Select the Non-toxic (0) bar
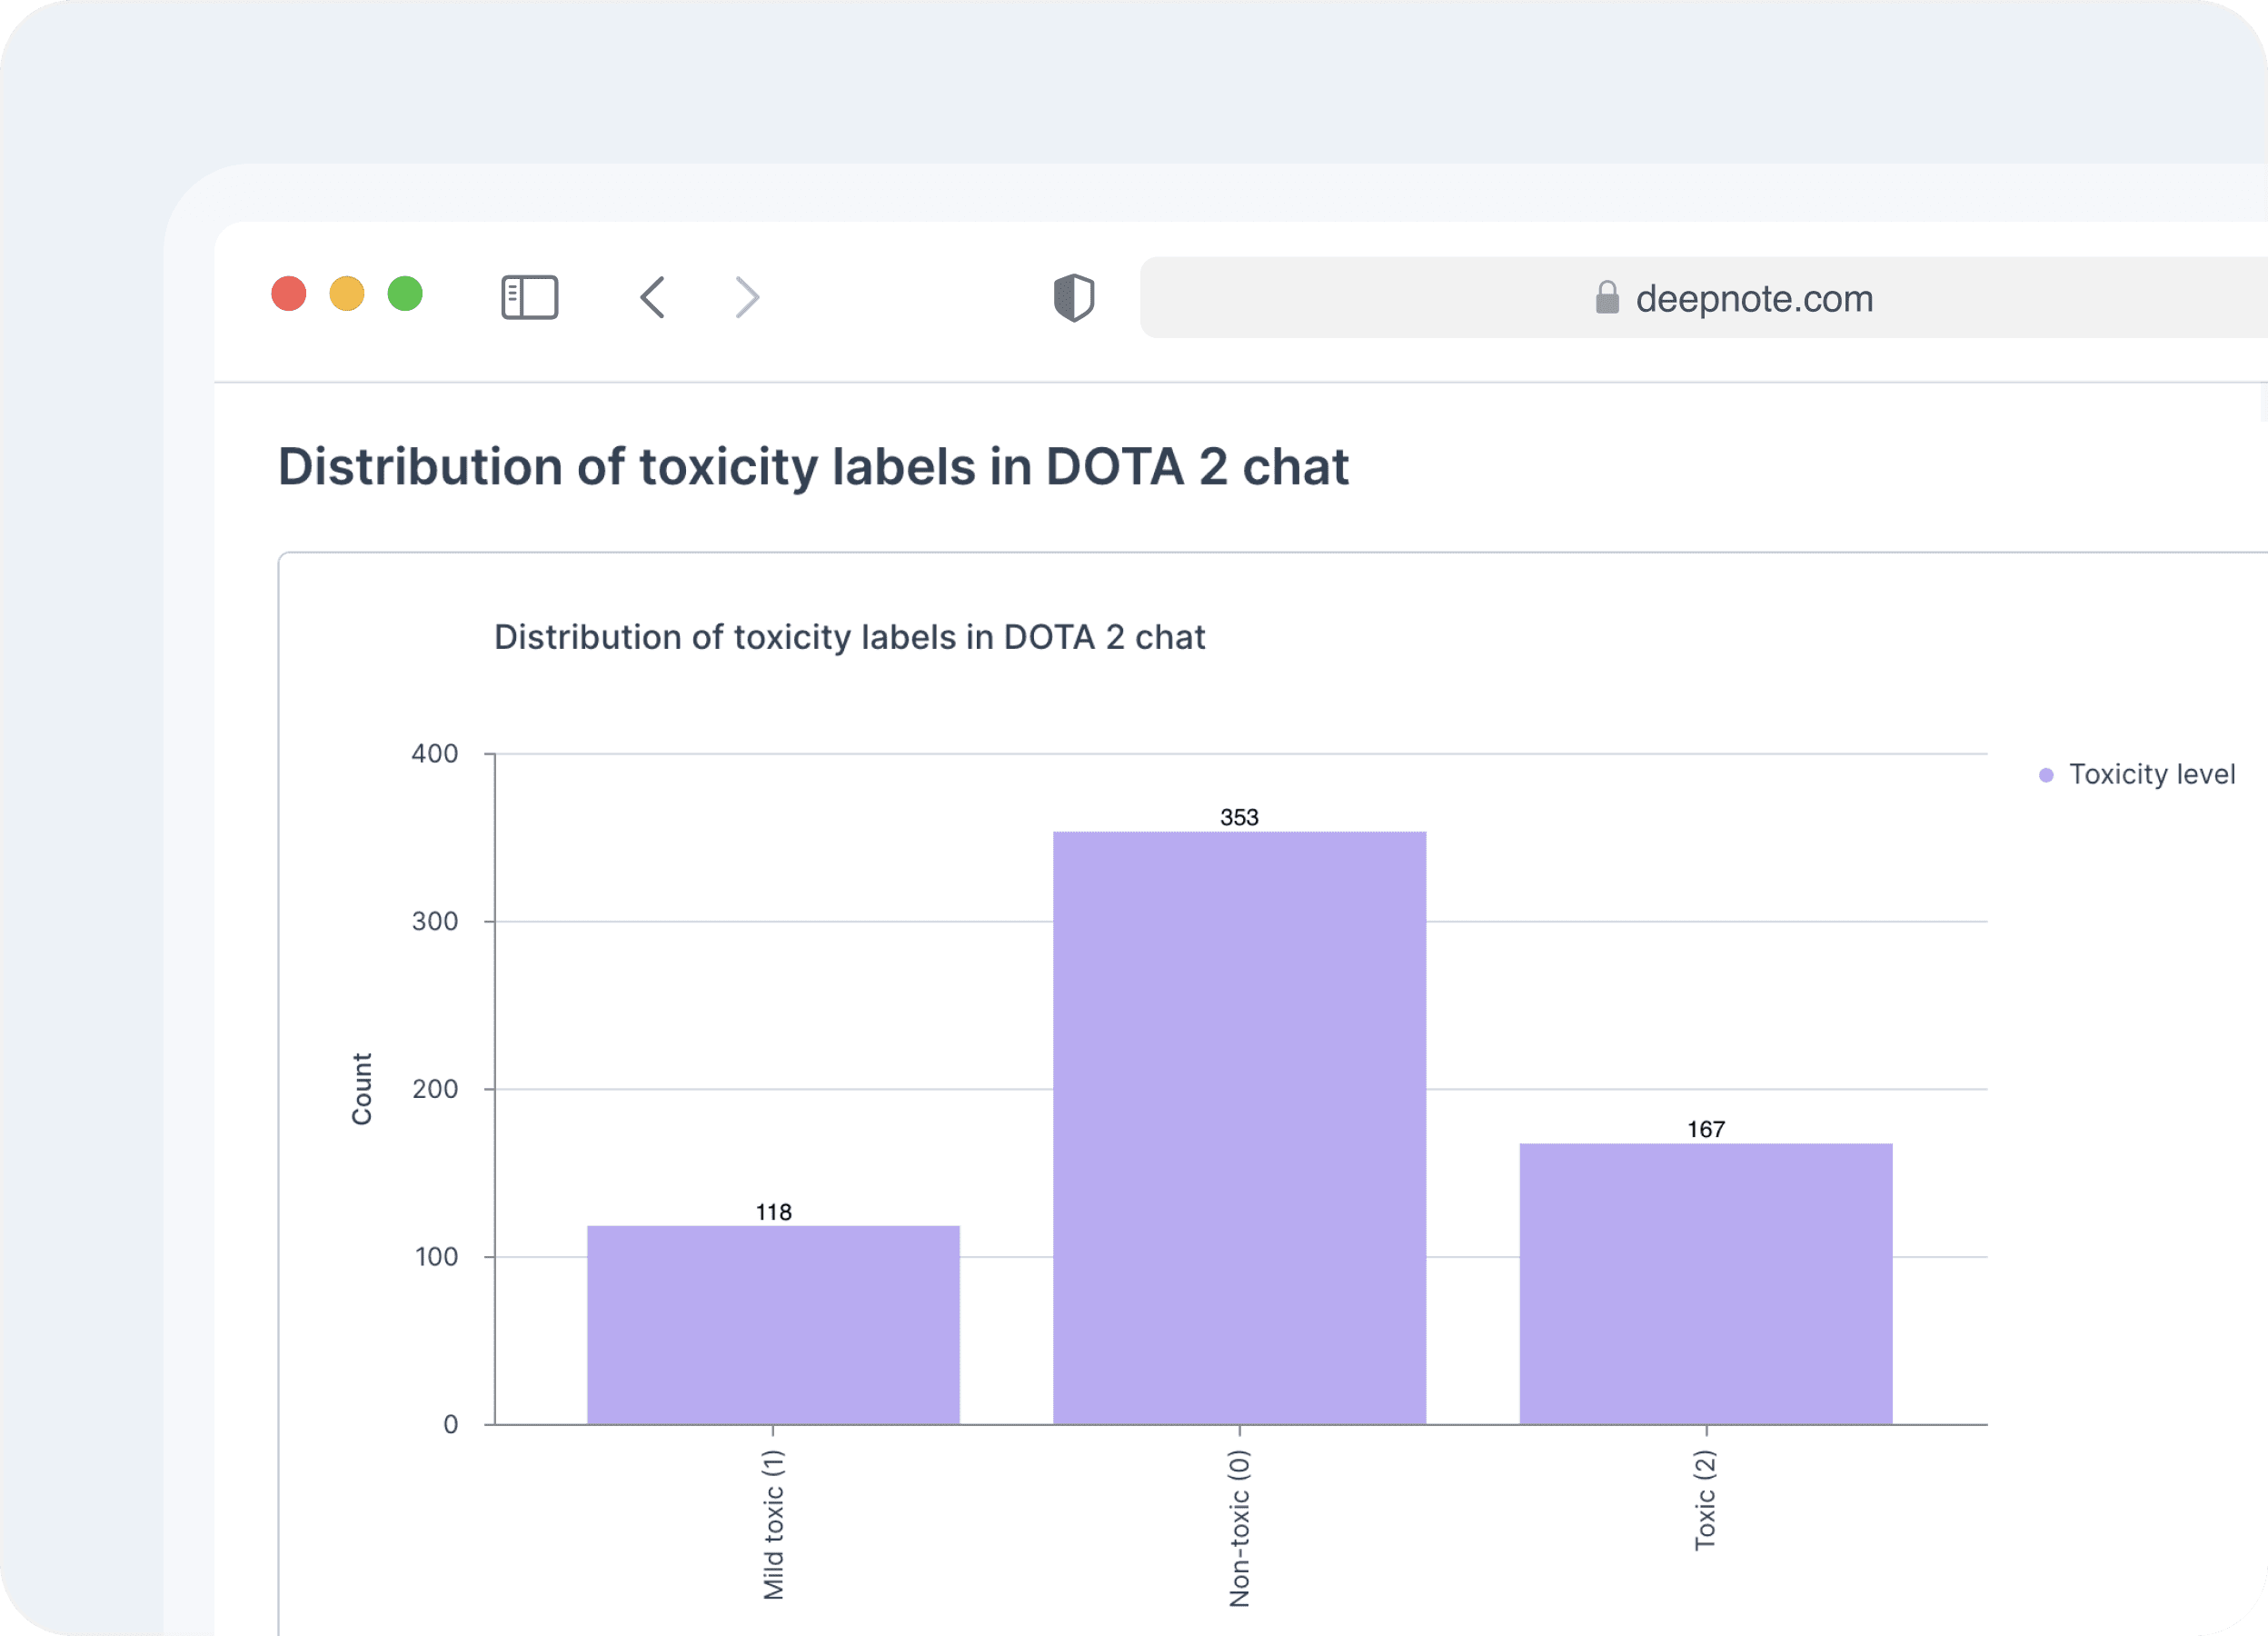The image size is (2268, 1636). 1239,1127
